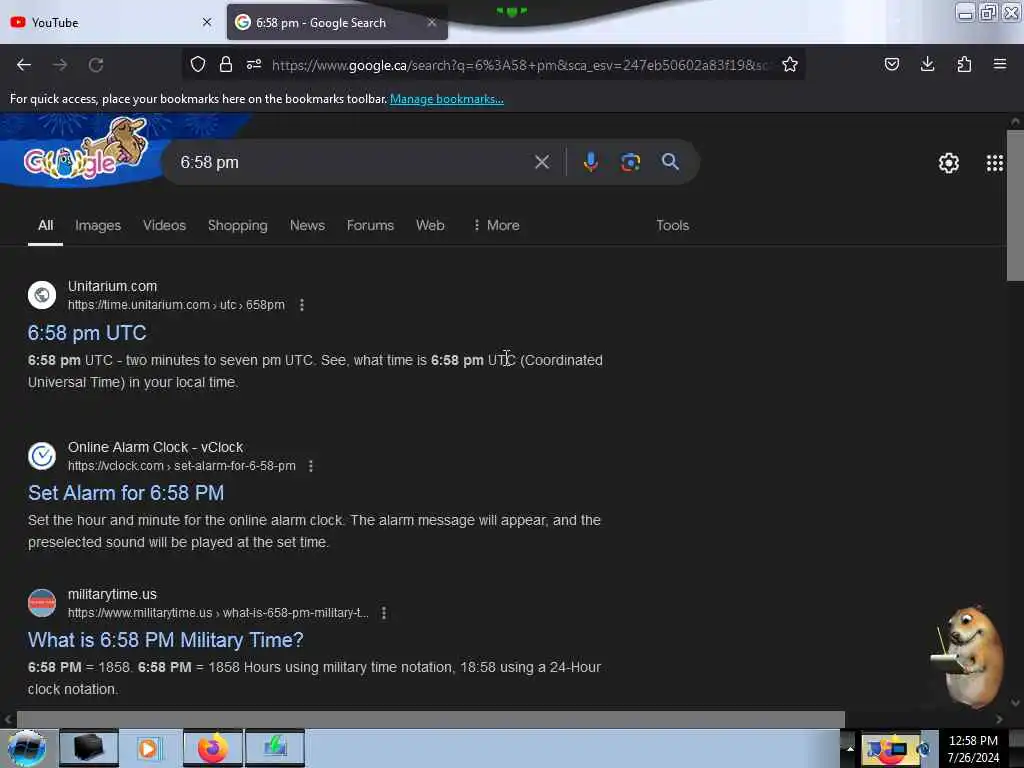Open the Firefox hamburger menu
The width and height of the screenshot is (1024, 768).
(x=1000, y=64)
